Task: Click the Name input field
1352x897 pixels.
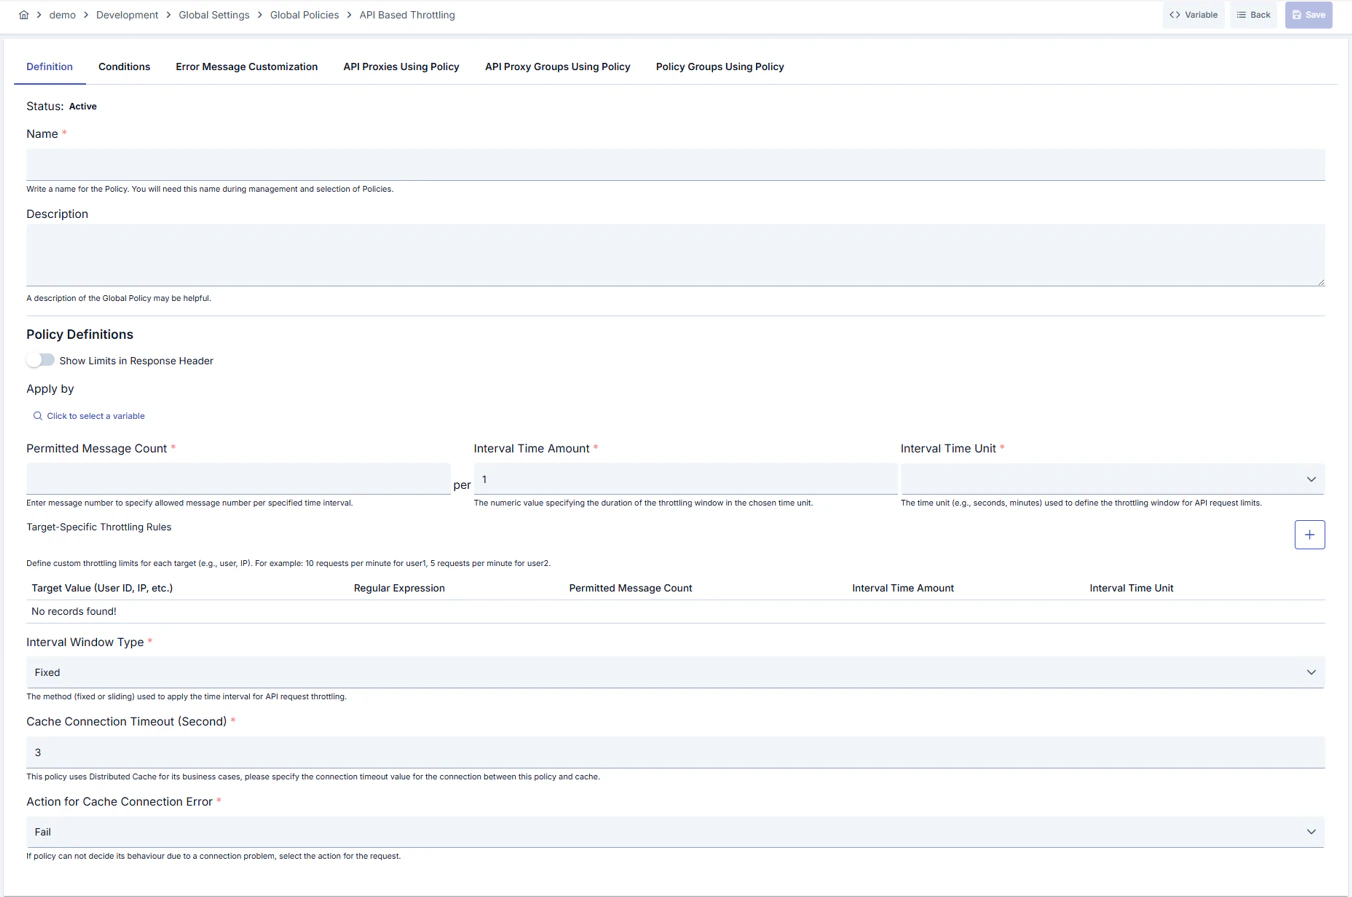Action: click(675, 164)
